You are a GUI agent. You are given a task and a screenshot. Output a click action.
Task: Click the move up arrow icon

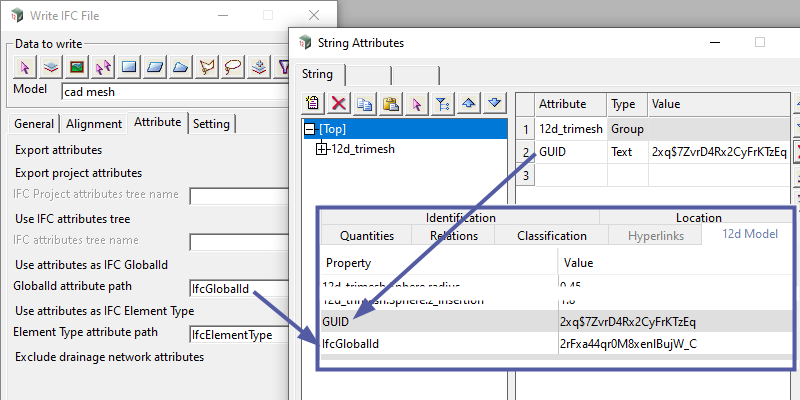[x=468, y=103]
